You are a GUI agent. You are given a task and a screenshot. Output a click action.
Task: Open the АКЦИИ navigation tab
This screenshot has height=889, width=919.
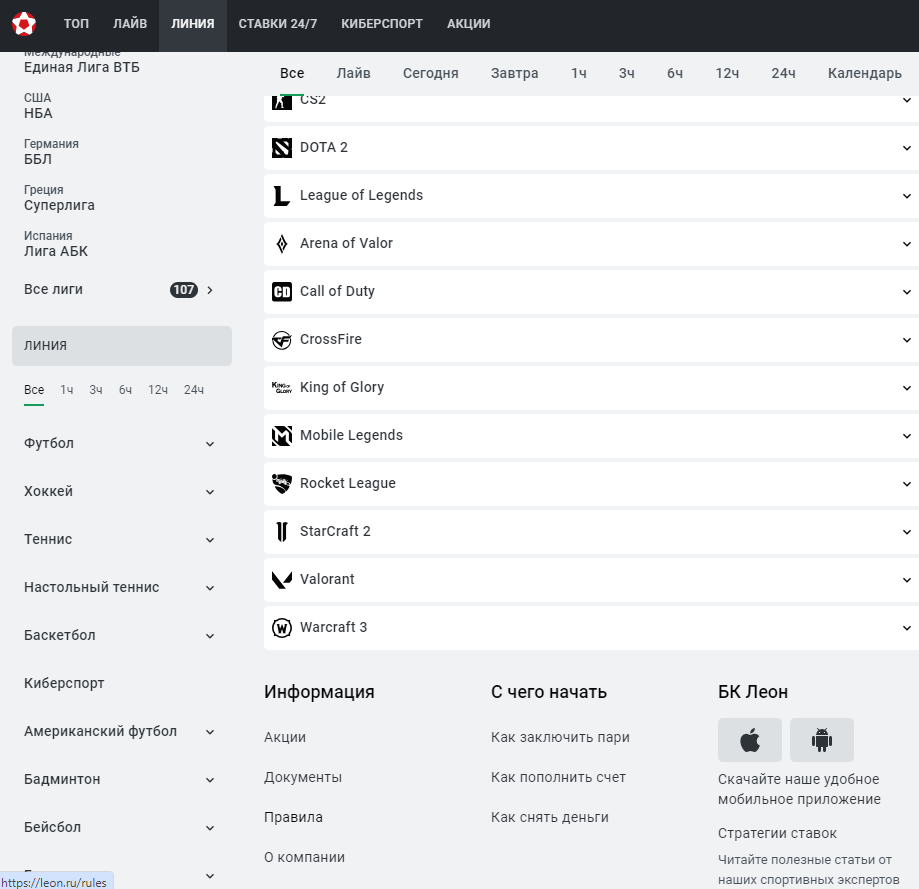pos(469,24)
